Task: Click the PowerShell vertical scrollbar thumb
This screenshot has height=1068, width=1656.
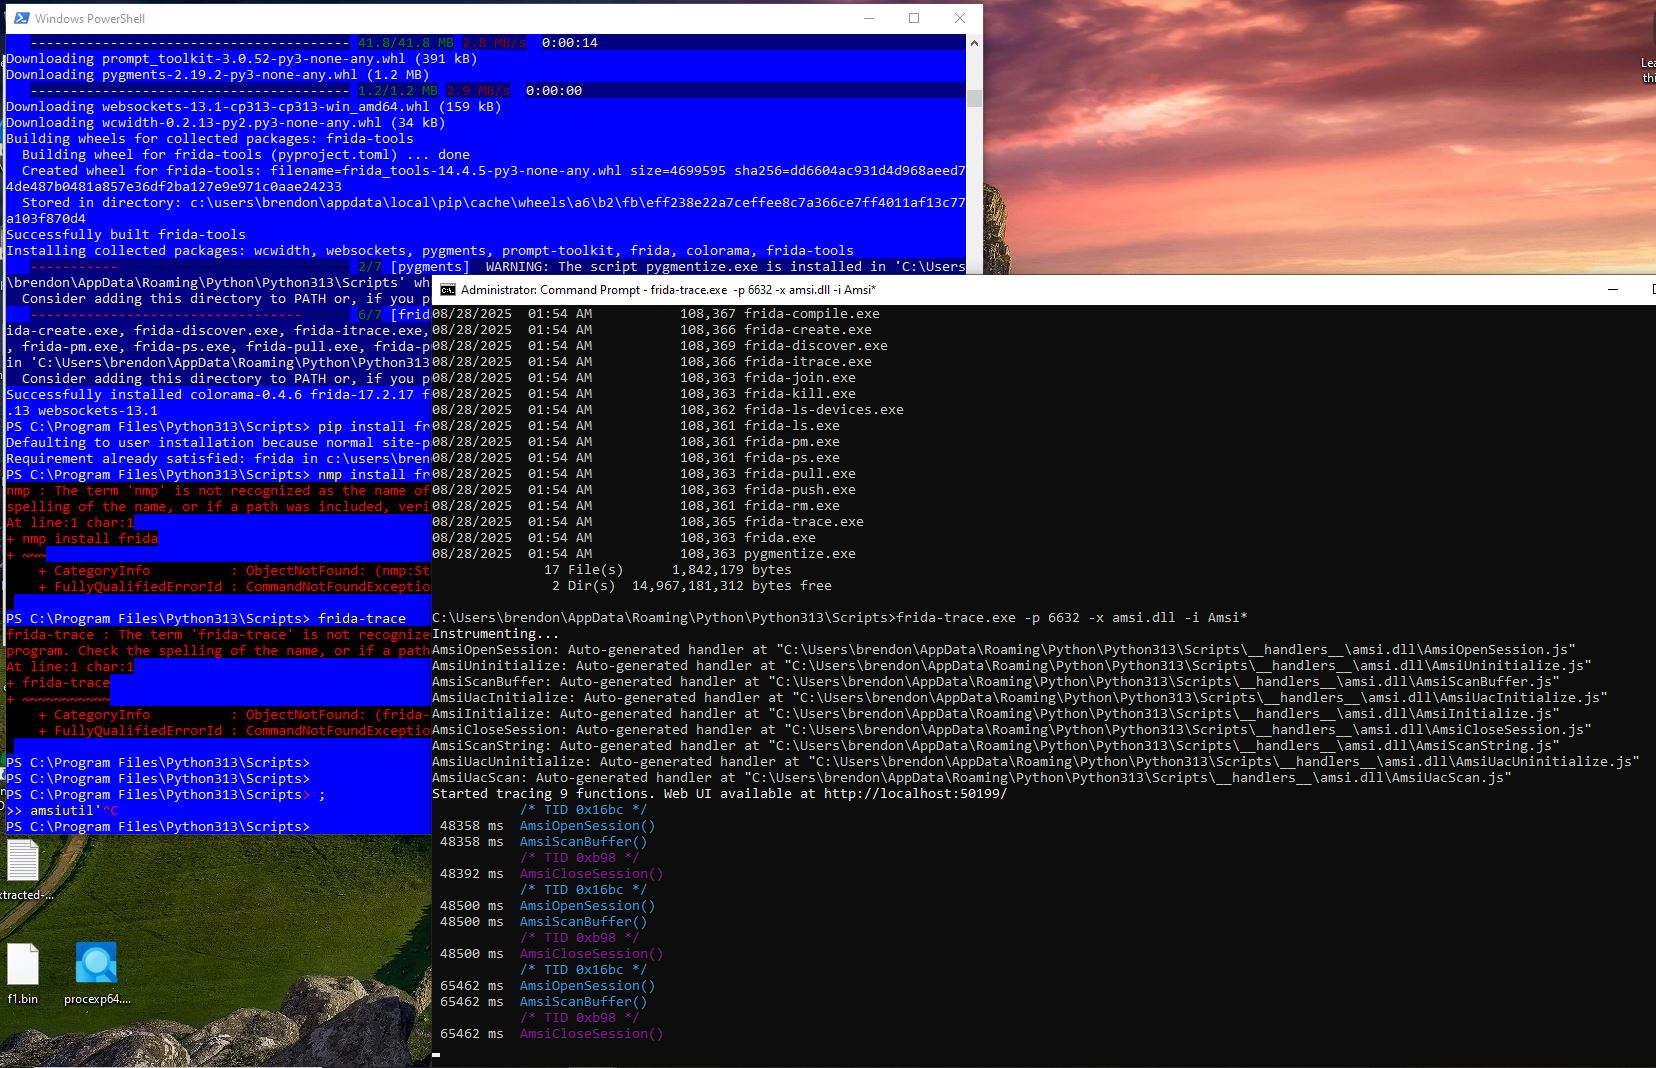Action: [974, 97]
